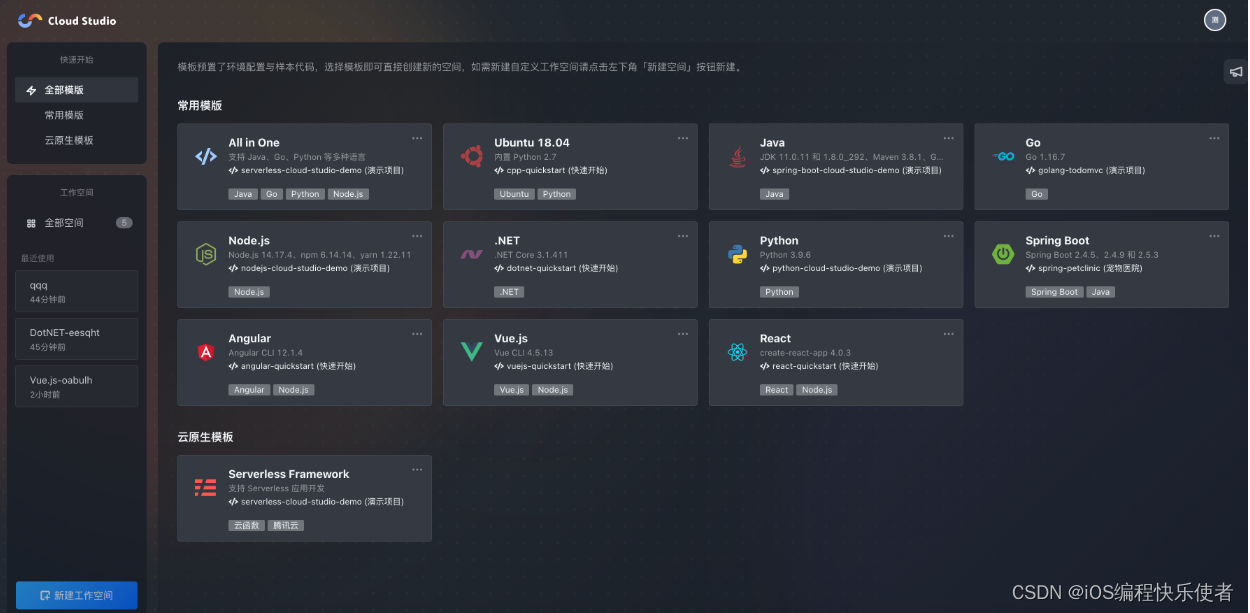Click the Angular shield logo
The image size is (1250, 613).
coord(206,352)
